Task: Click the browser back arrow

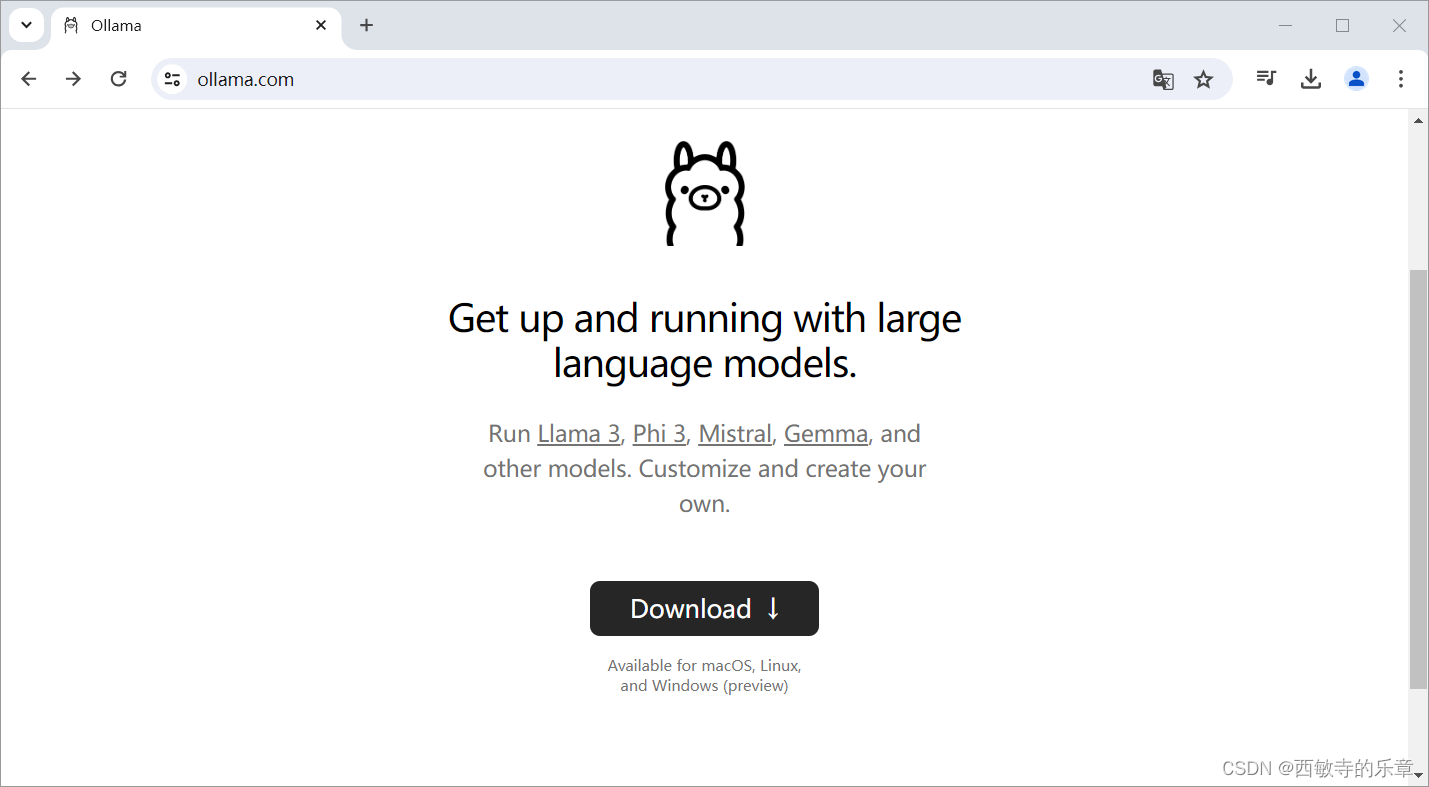Action: (x=28, y=79)
